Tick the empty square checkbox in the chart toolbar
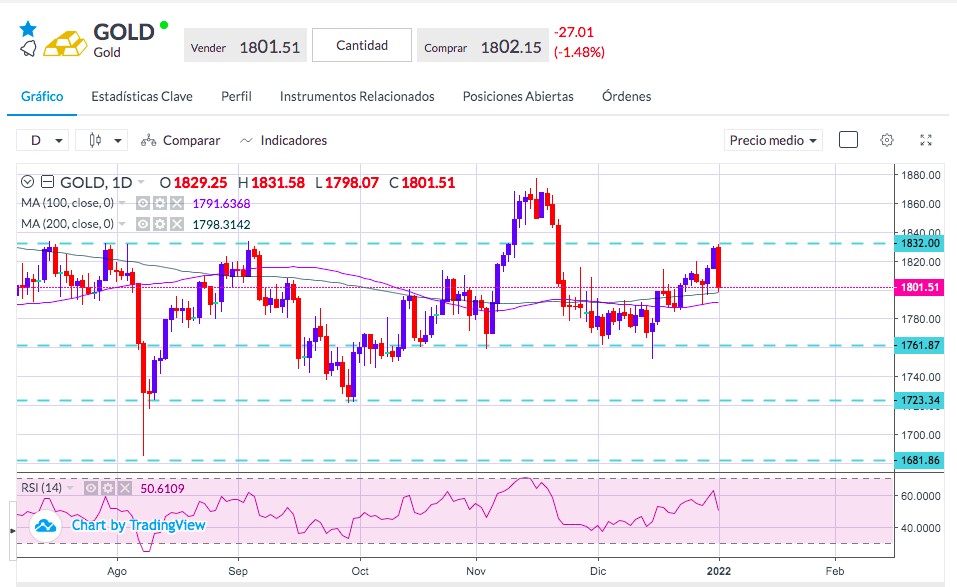 (x=848, y=140)
